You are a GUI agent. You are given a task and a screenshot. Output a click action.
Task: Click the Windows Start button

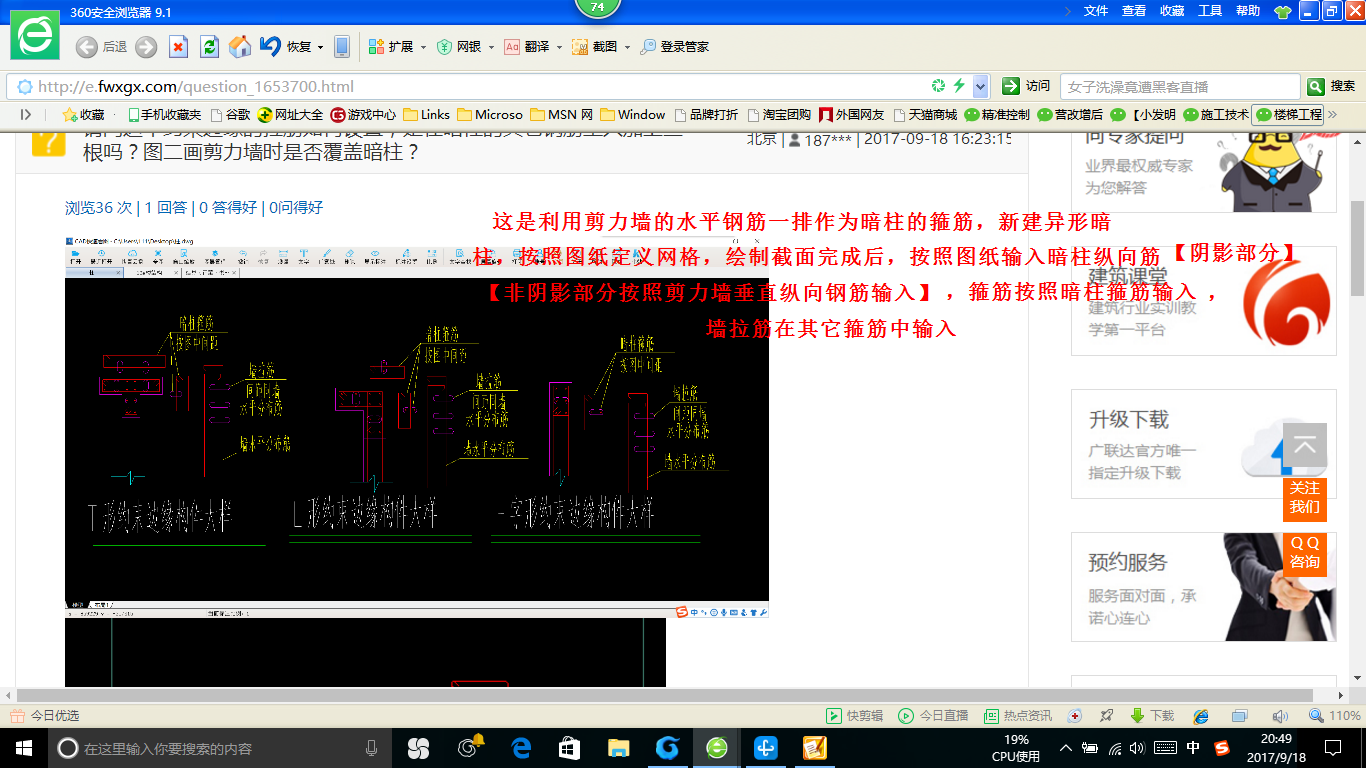(x=23, y=748)
